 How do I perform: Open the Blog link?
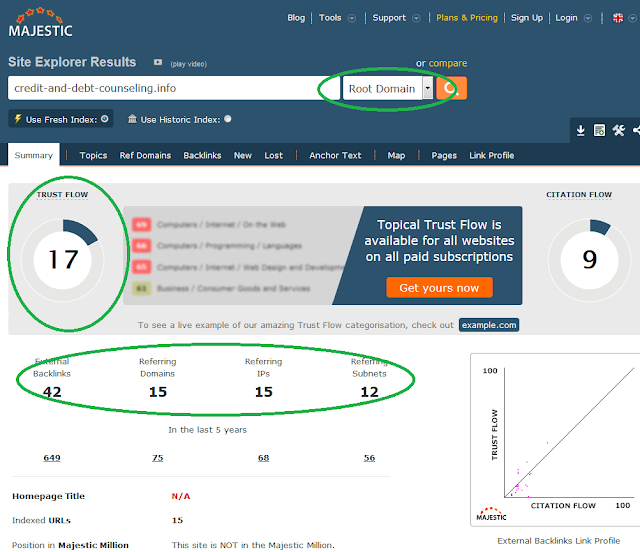pos(296,18)
